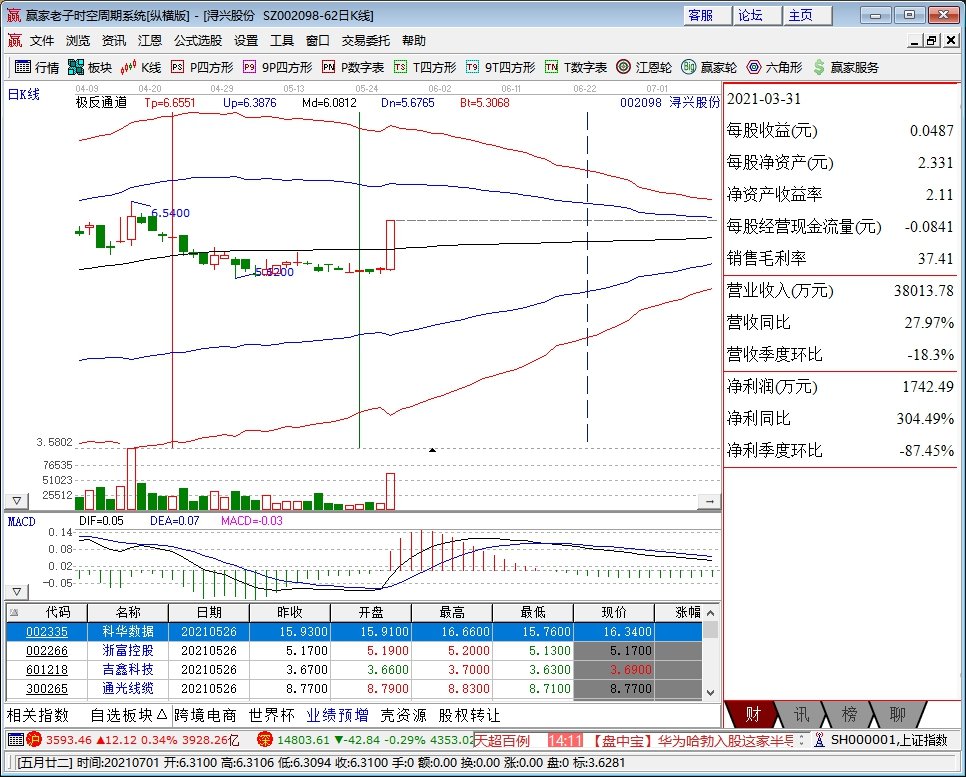This screenshot has width=966, height=777.
Task: Open the 行情 quotes toolbar icon
Action: [36, 67]
